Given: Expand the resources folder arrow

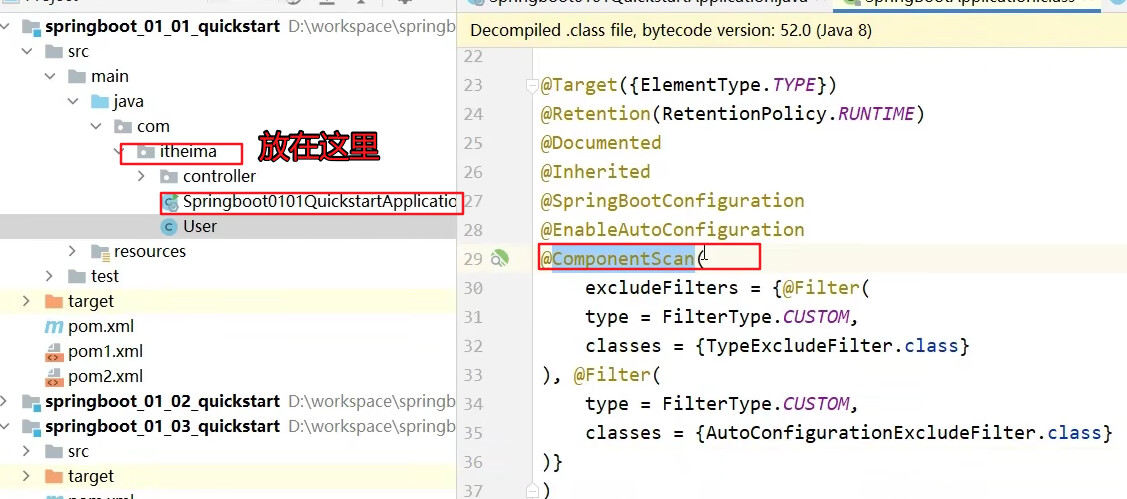Looking at the screenshot, I should (x=73, y=251).
